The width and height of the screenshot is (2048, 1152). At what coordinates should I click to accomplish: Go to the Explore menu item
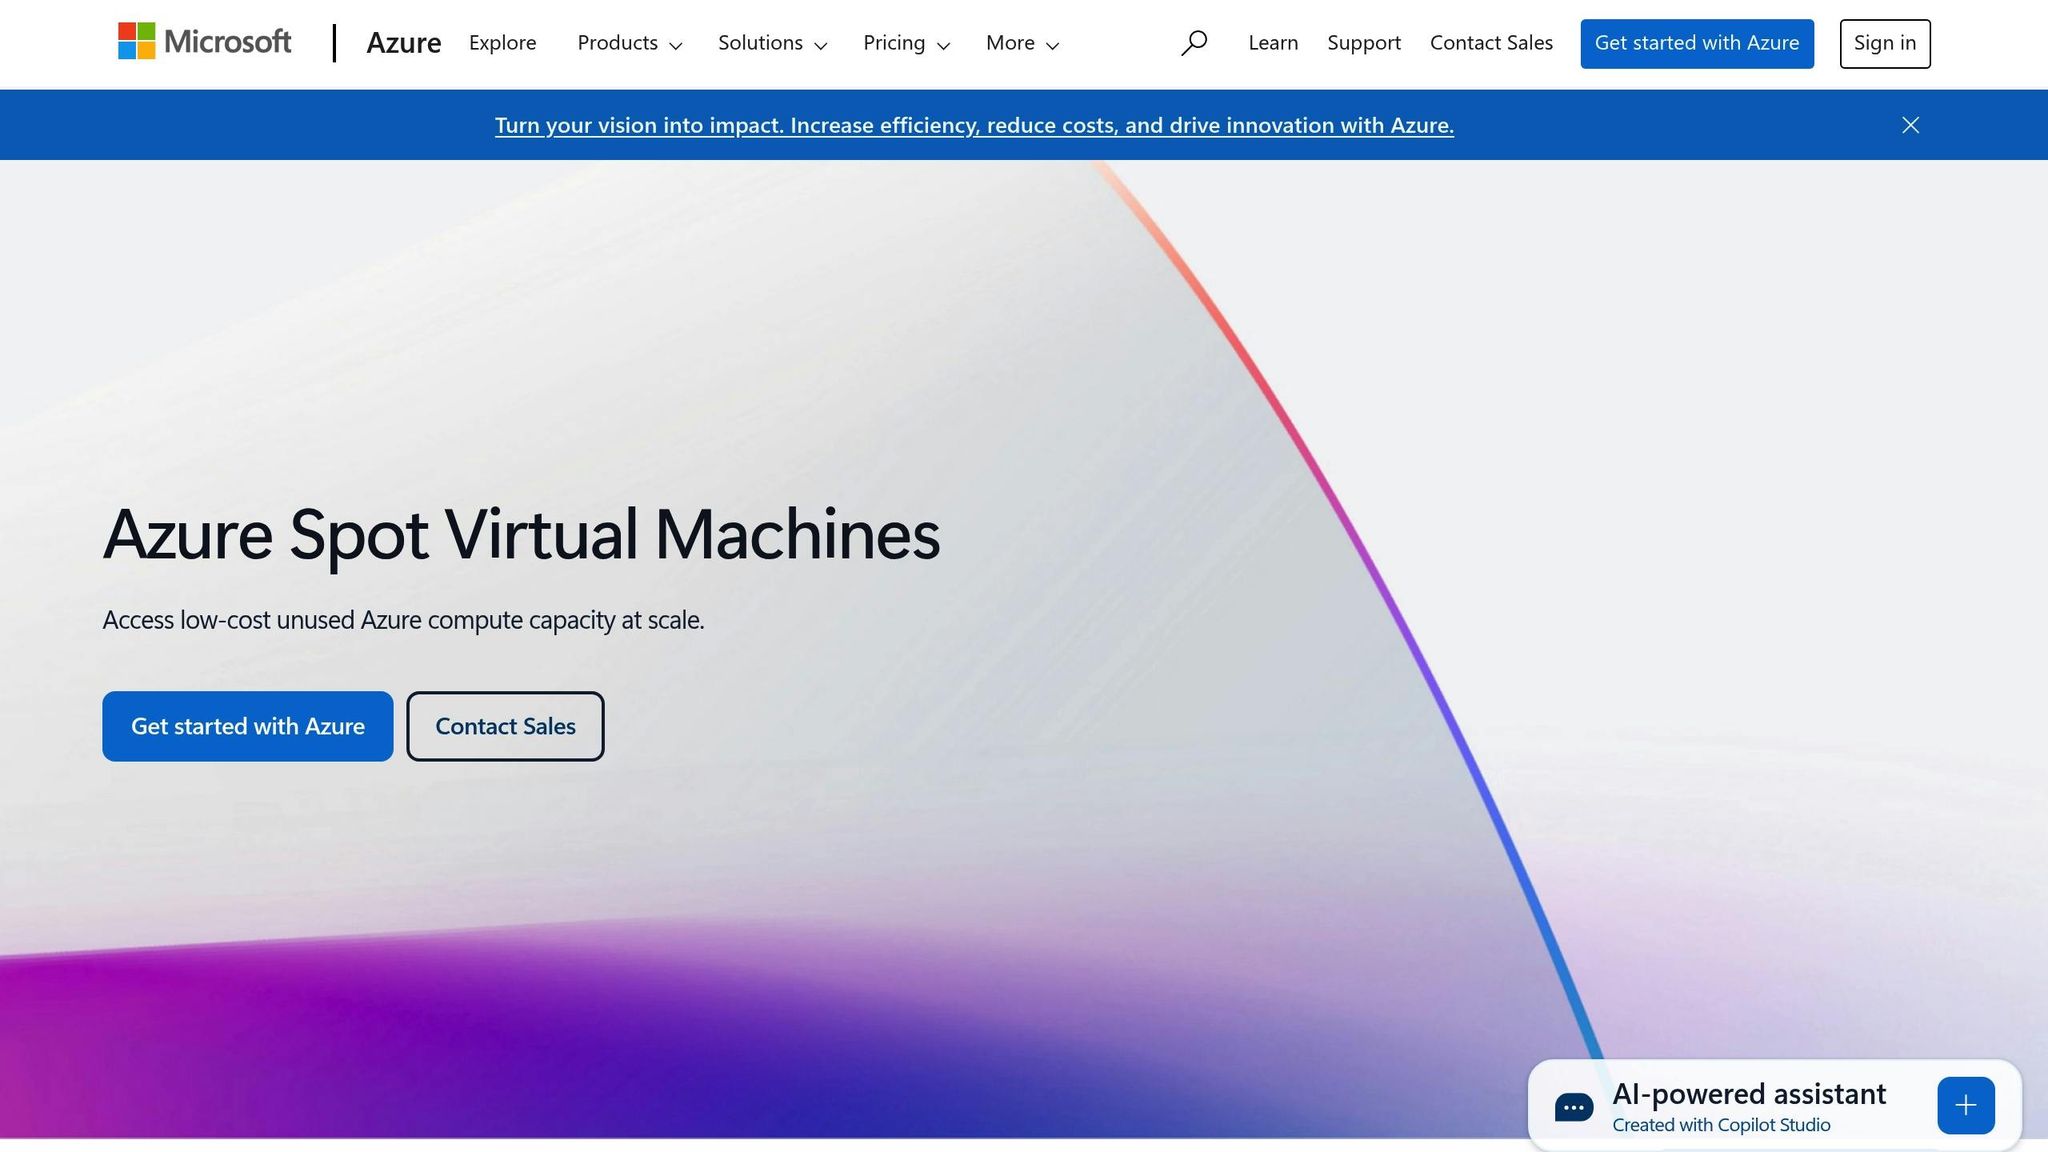click(502, 43)
